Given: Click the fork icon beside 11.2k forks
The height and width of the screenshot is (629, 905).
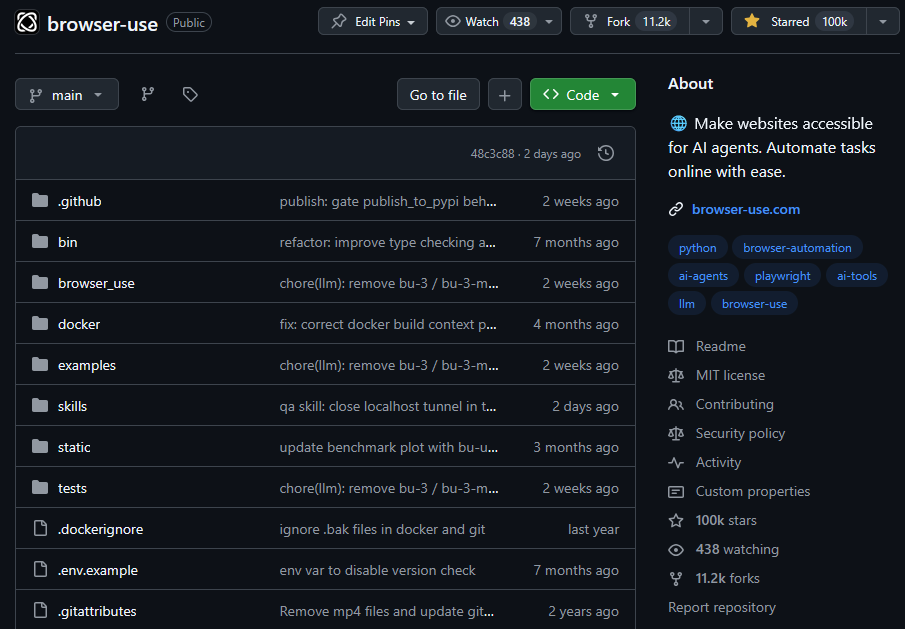Looking at the screenshot, I should tap(676, 579).
